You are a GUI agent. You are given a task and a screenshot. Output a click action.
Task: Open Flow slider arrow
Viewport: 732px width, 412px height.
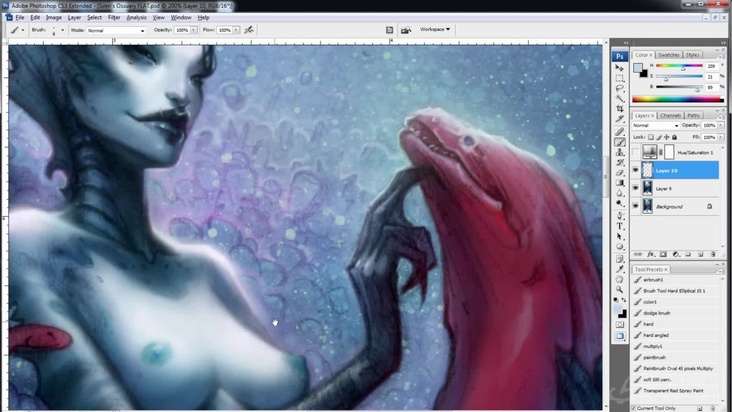236,30
